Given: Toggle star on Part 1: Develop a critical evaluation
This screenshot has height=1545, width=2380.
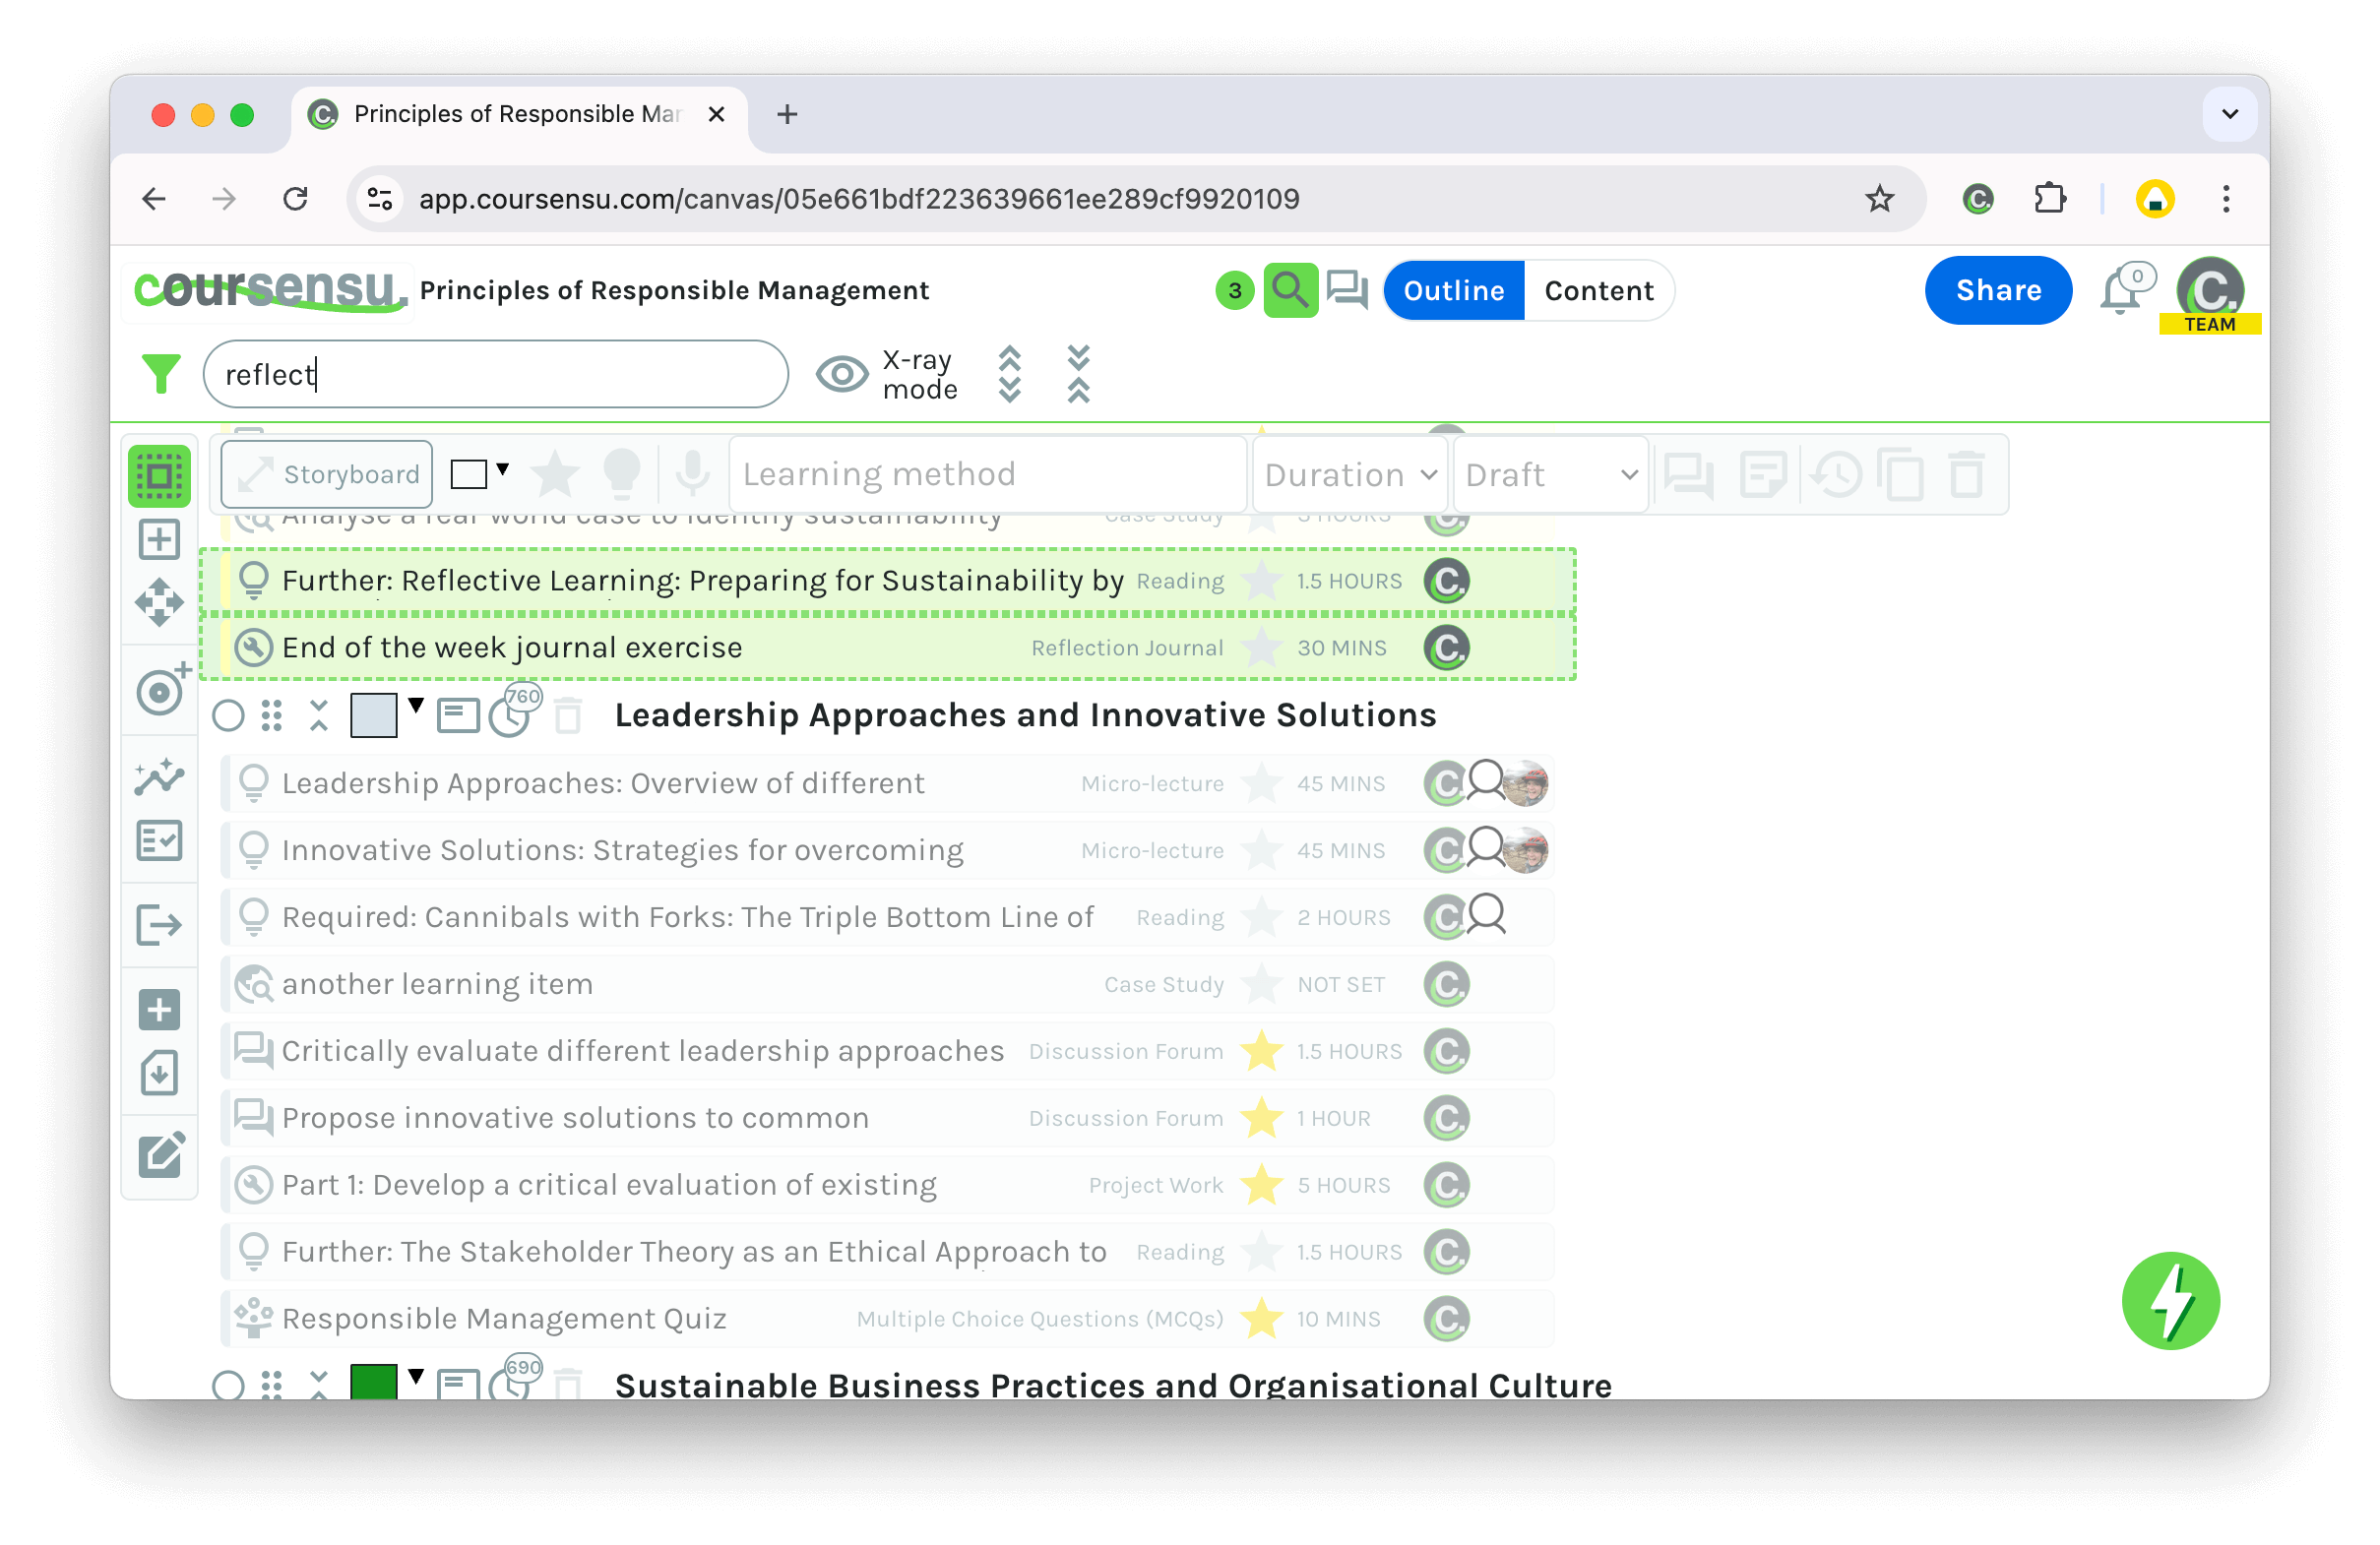Looking at the screenshot, I should (1261, 1184).
